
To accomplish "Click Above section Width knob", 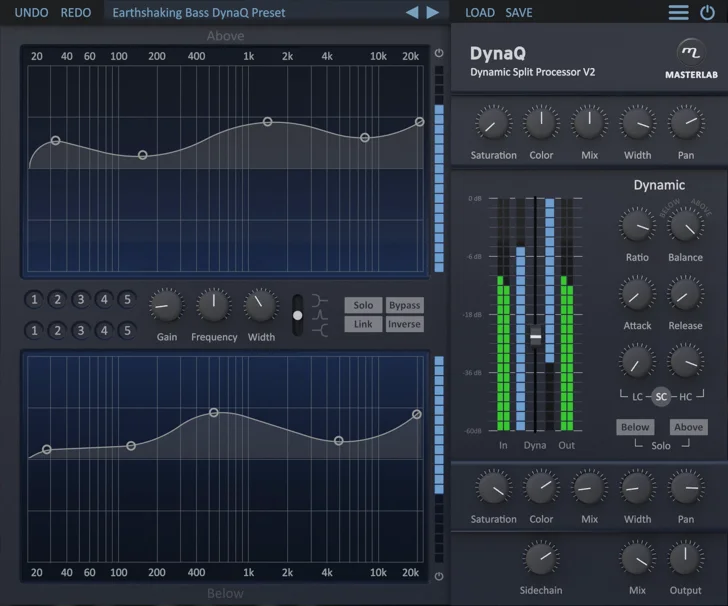I will click(x=637, y=124).
